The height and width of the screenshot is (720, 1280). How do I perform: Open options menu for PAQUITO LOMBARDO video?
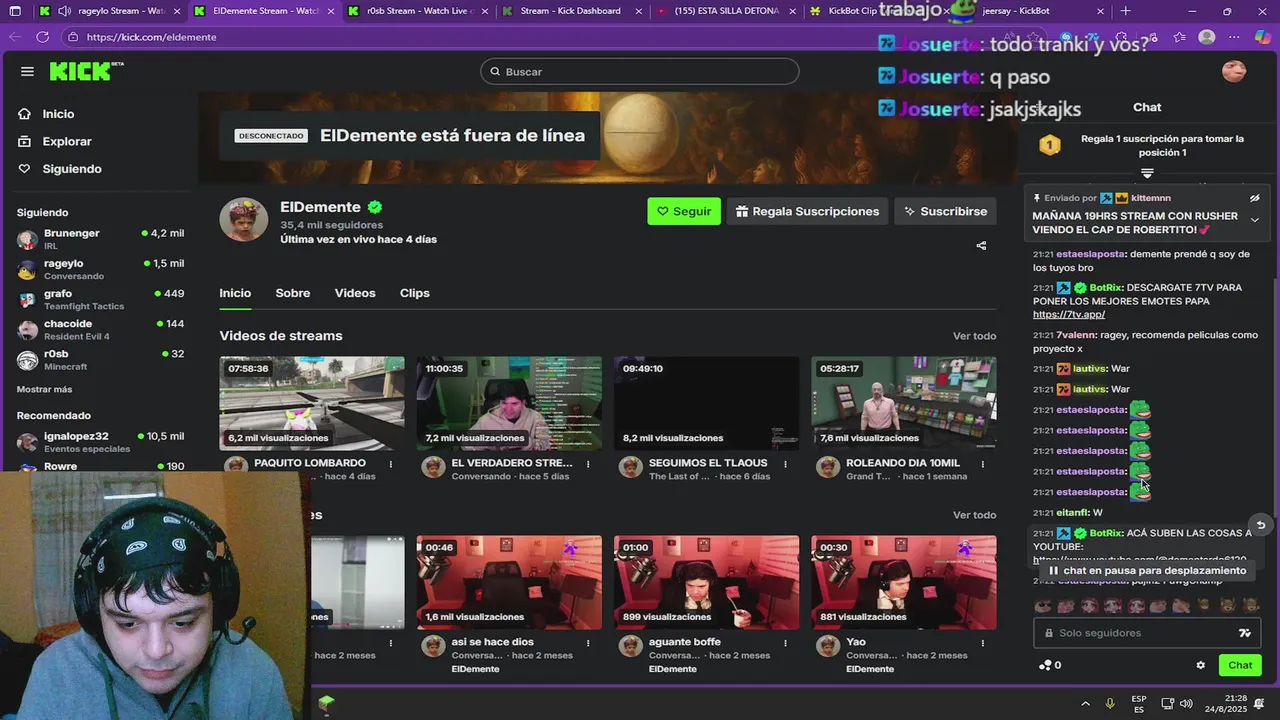tap(391, 464)
